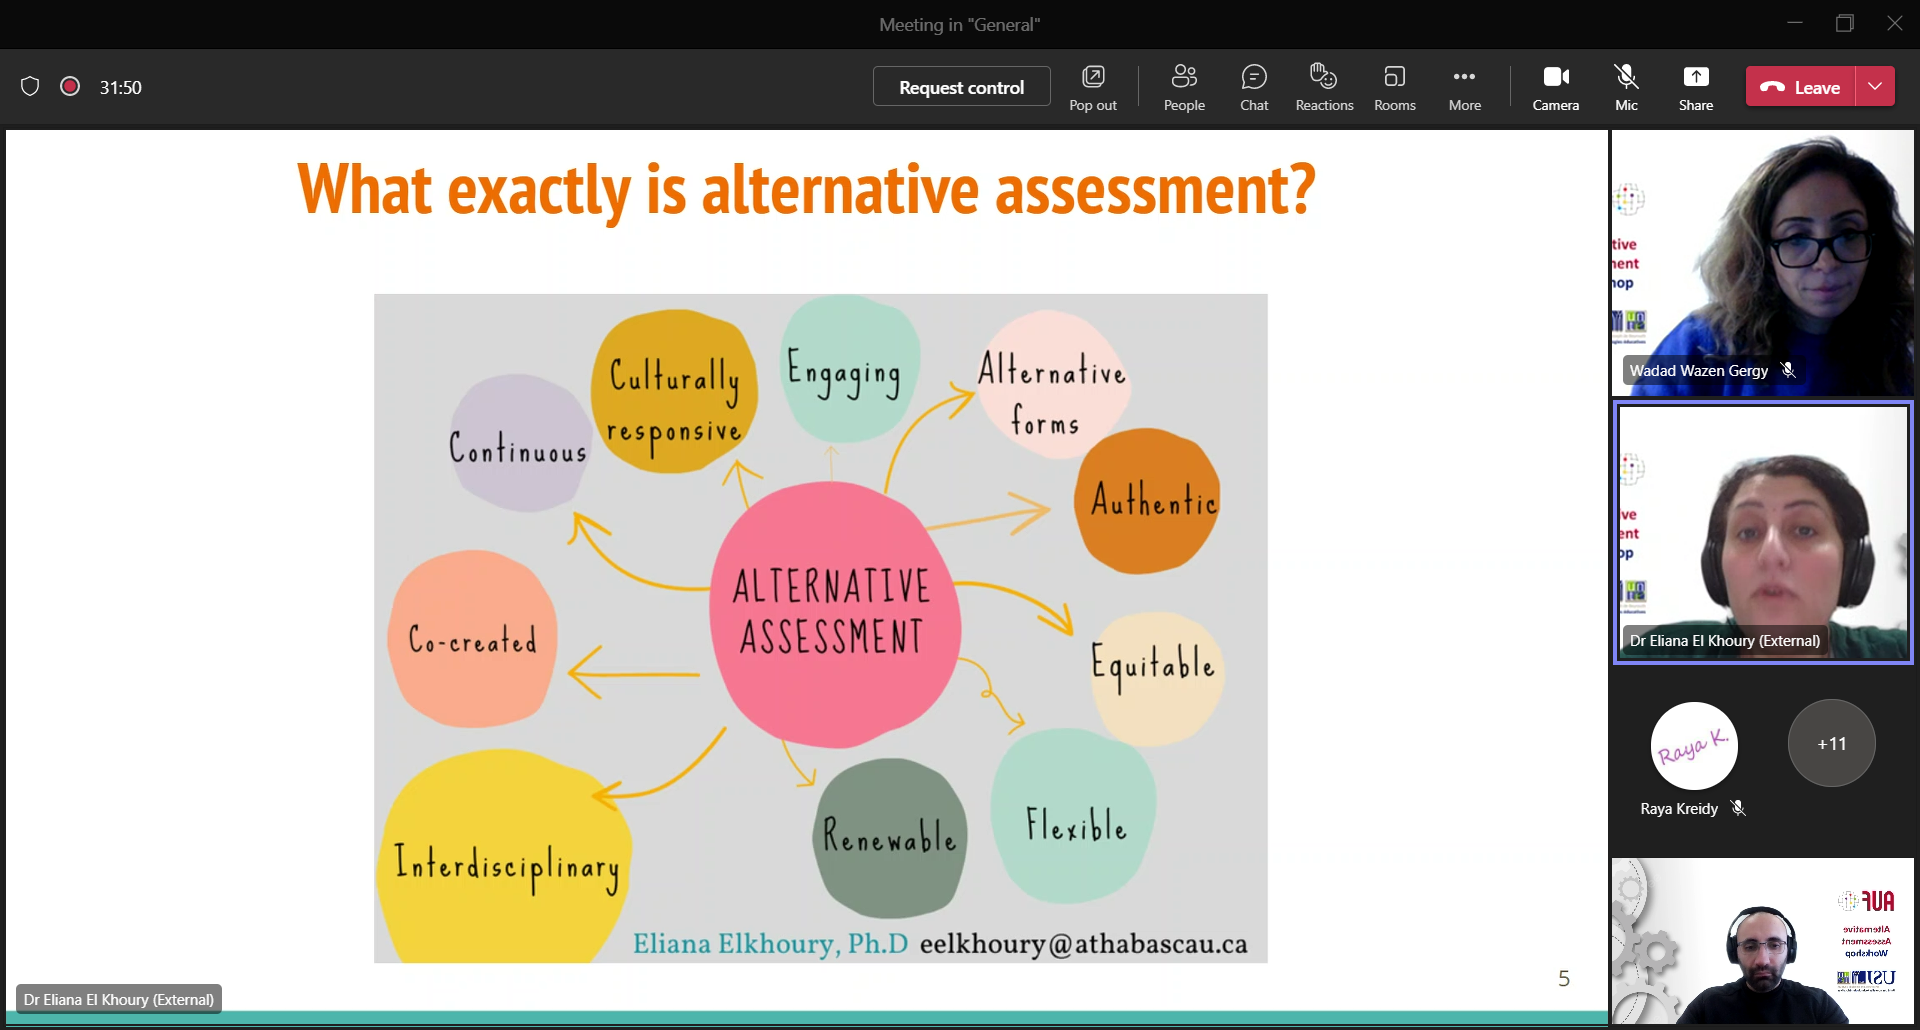The width and height of the screenshot is (1920, 1030).
Task: Pop out the shared content
Action: tap(1093, 87)
